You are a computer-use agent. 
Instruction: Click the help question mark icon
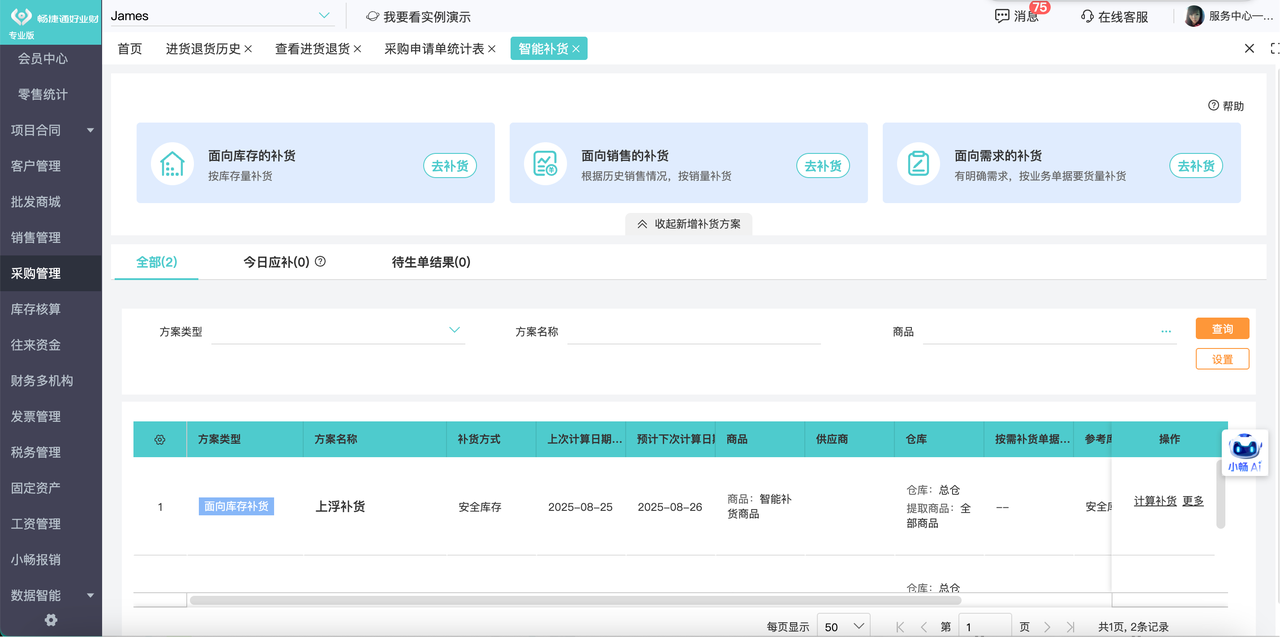tap(1213, 105)
